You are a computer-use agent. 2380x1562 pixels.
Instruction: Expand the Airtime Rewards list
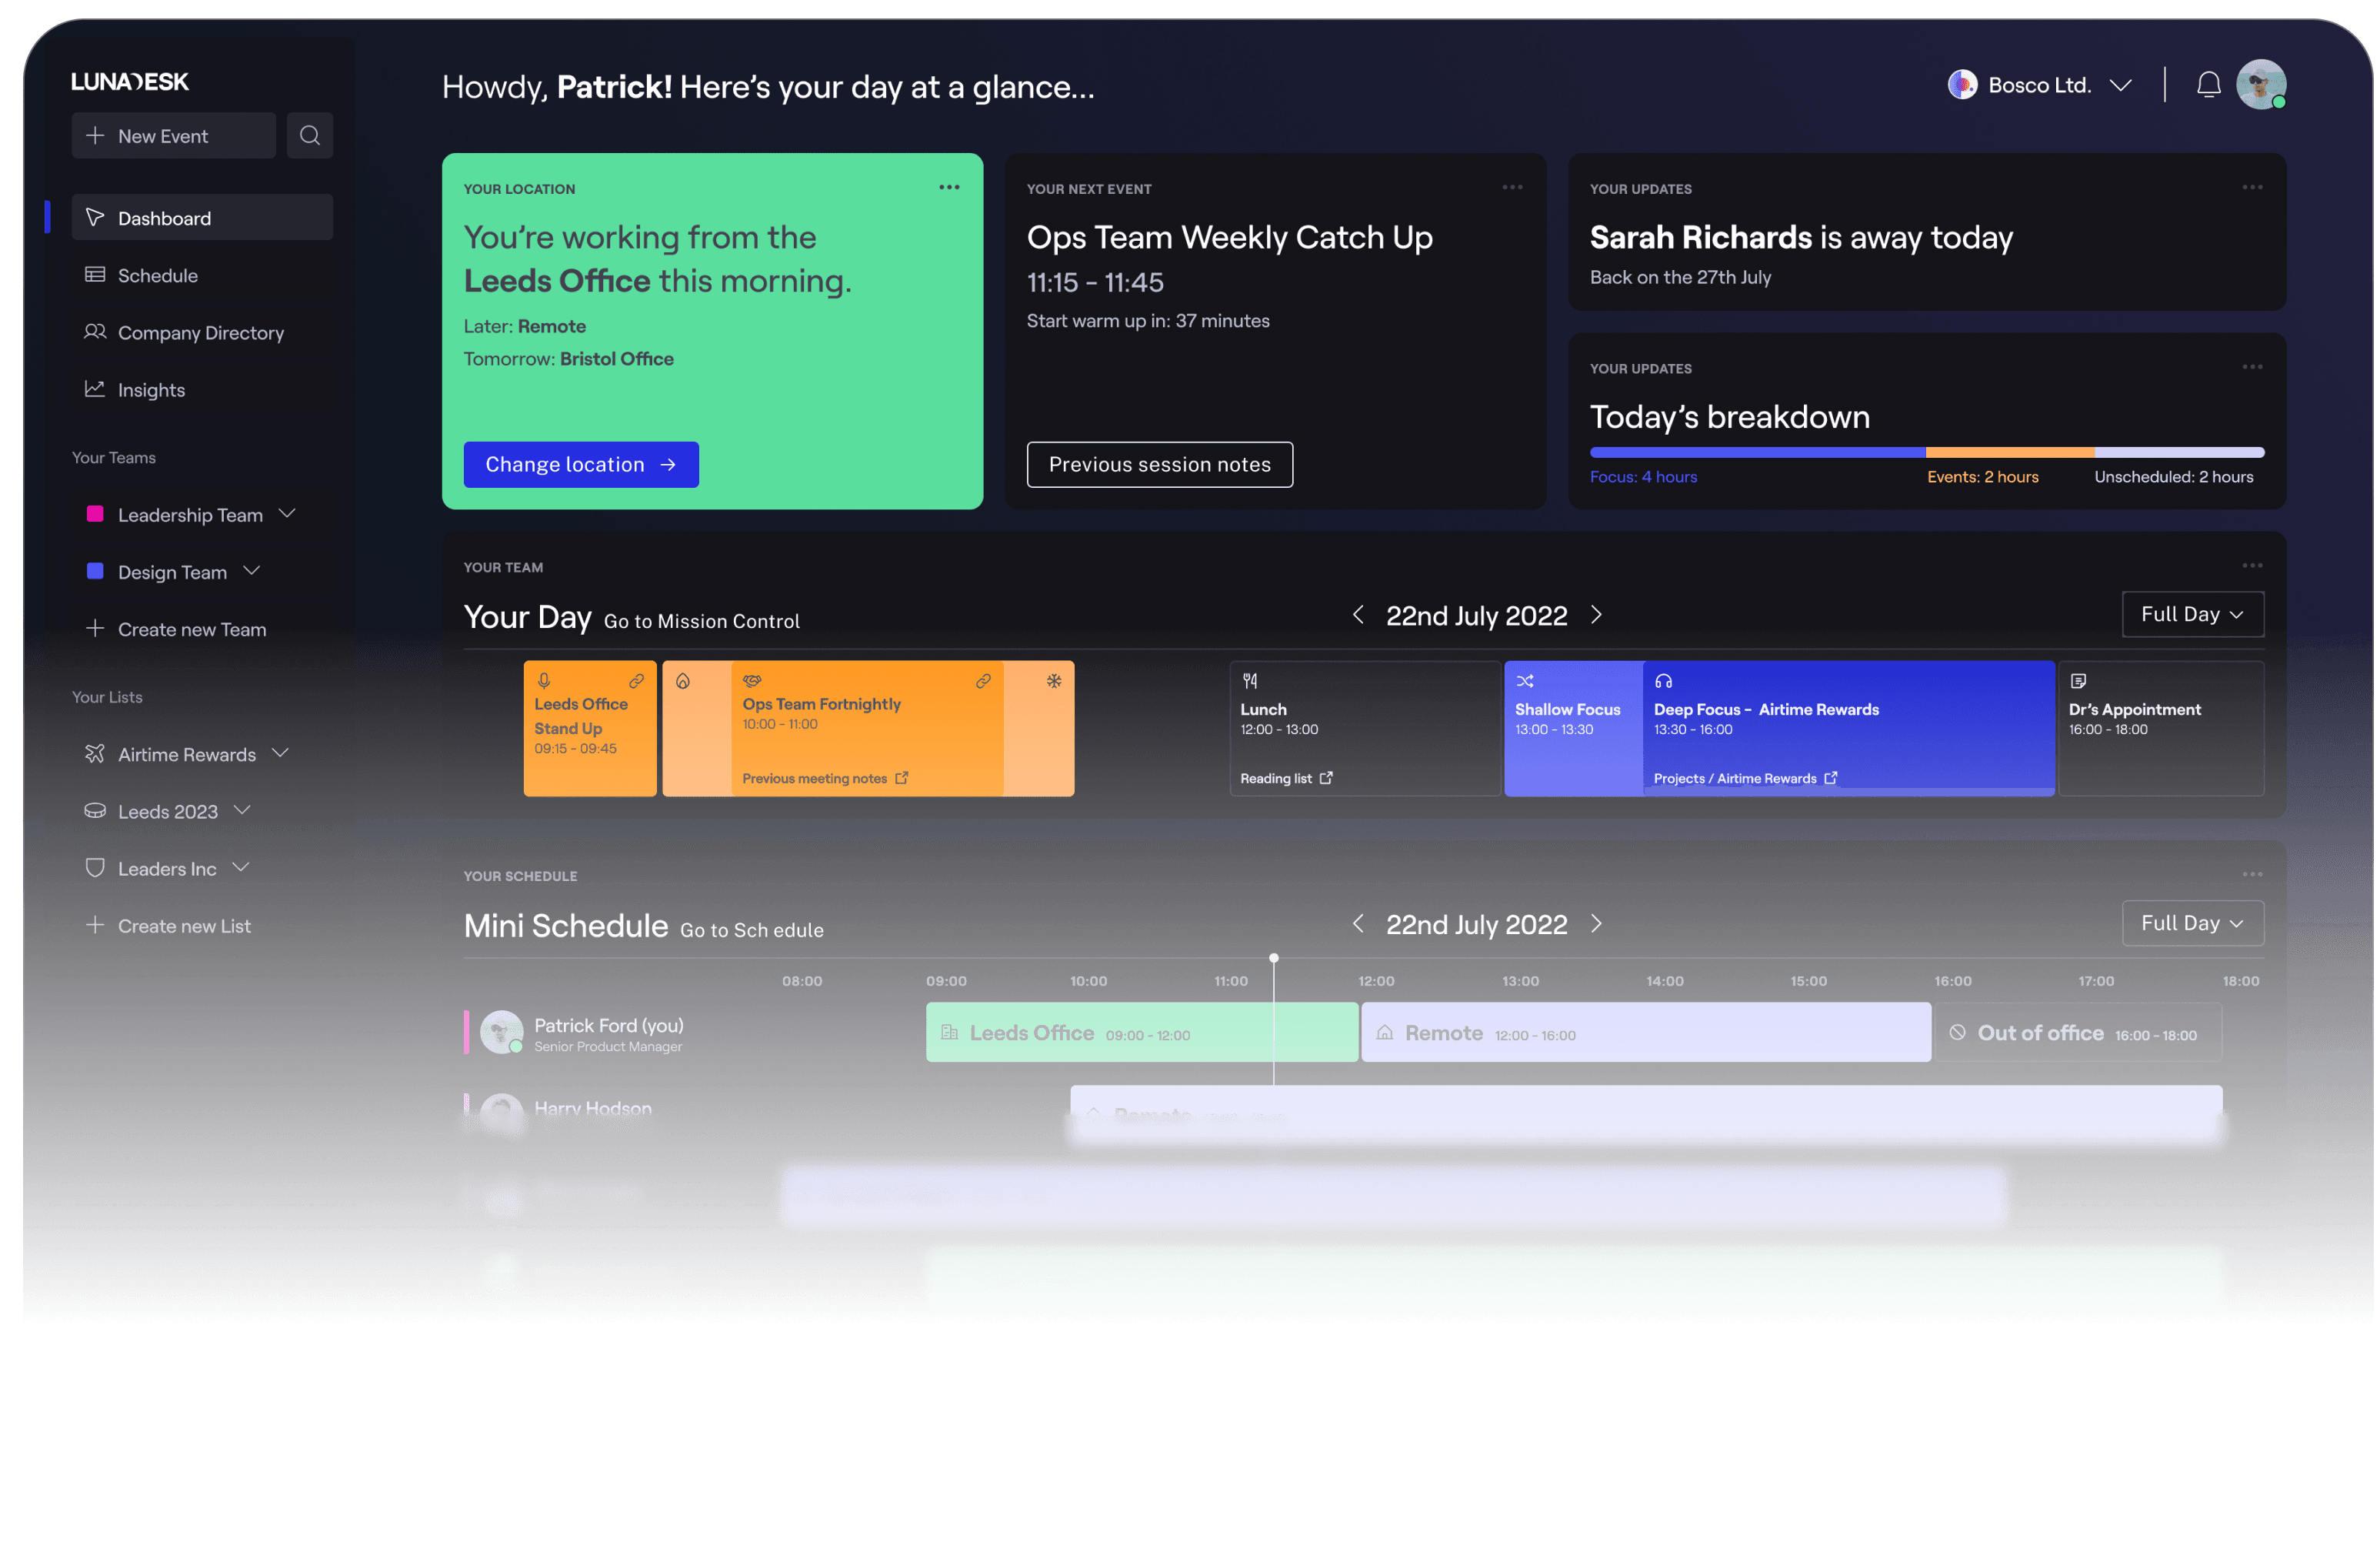click(x=281, y=753)
